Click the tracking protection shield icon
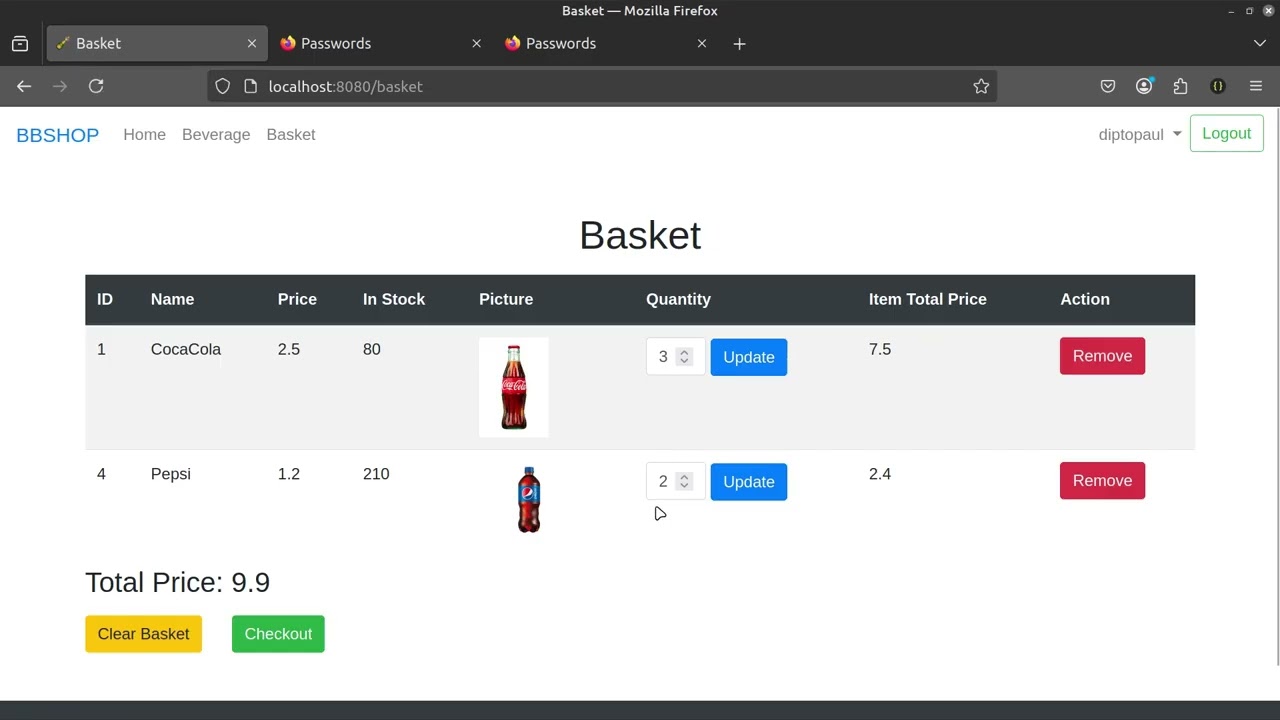 point(223,87)
